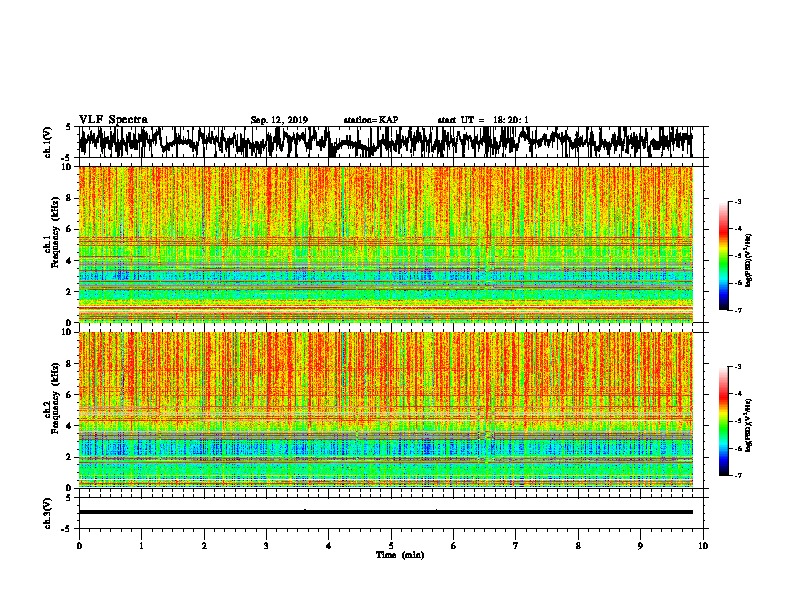
Task: Click the date text "Sep. 12, 2019"
Action: [x=279, y=120]
